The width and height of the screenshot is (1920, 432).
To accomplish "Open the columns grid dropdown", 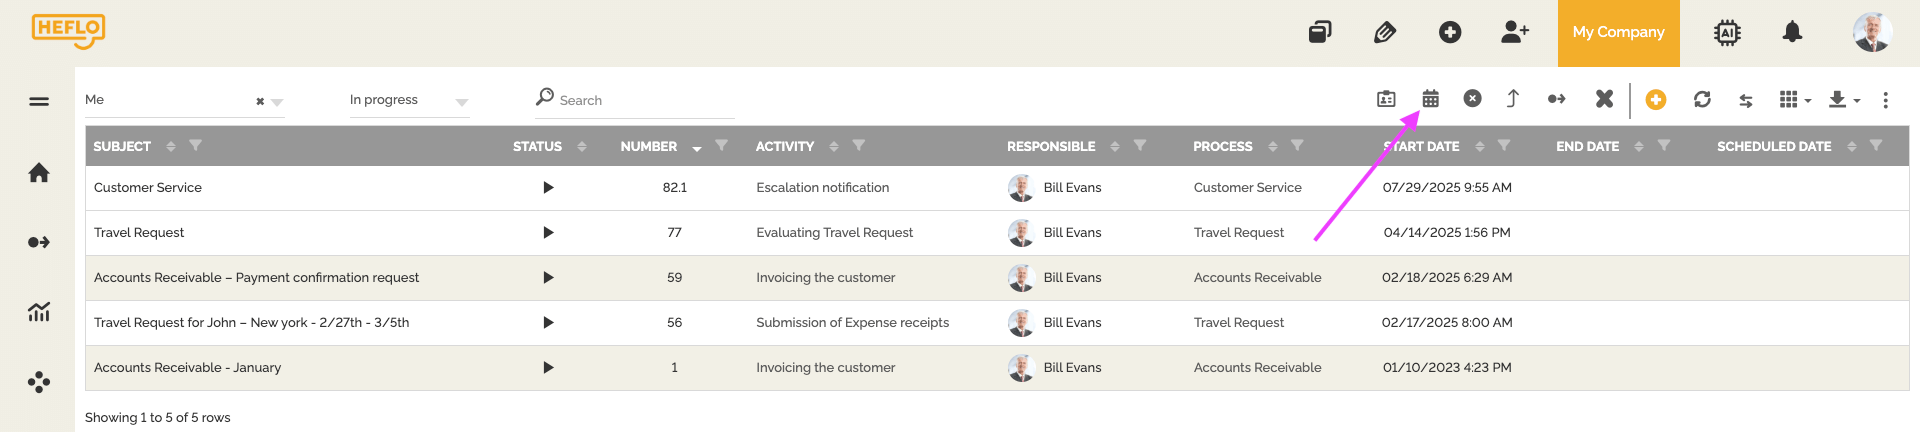I will (1795, 99).
